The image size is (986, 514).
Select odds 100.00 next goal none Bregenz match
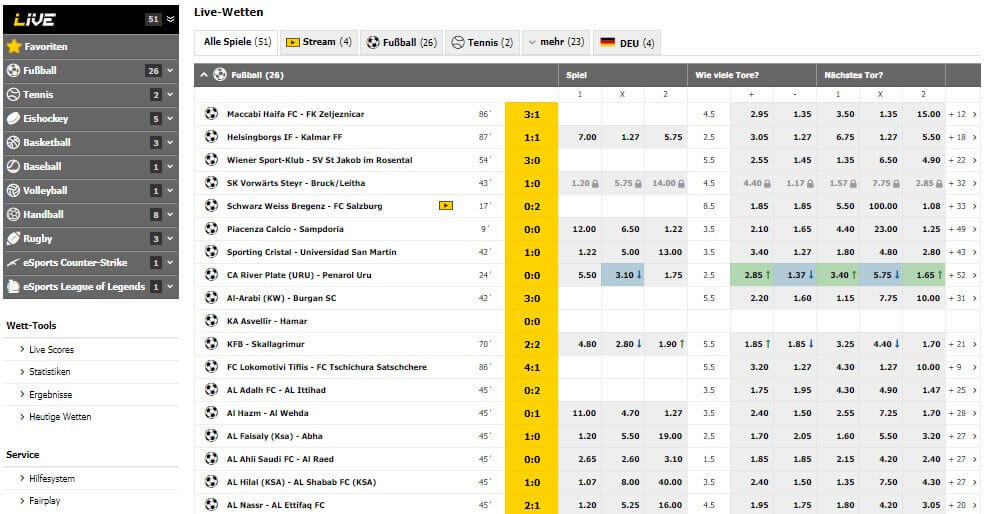pos(880,206)
